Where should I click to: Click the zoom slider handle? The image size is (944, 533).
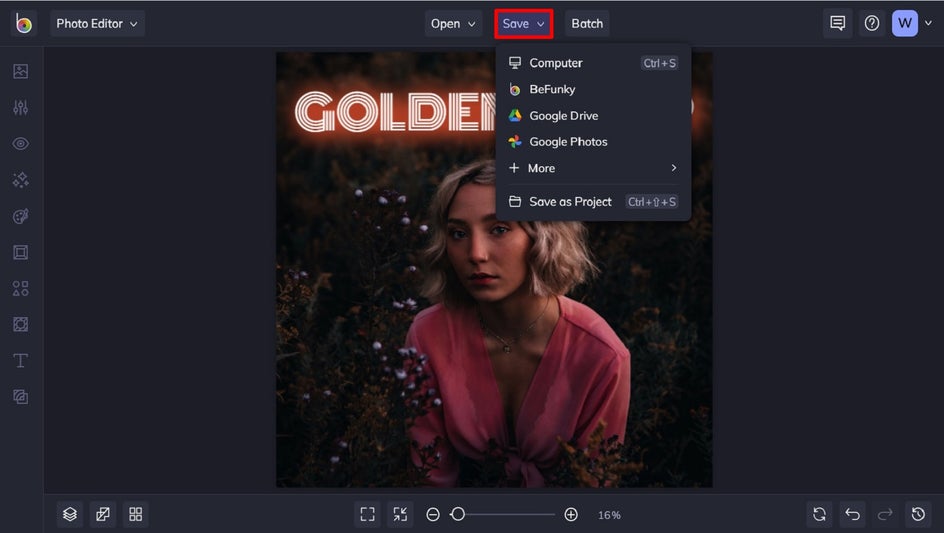[x=458, y=514]
